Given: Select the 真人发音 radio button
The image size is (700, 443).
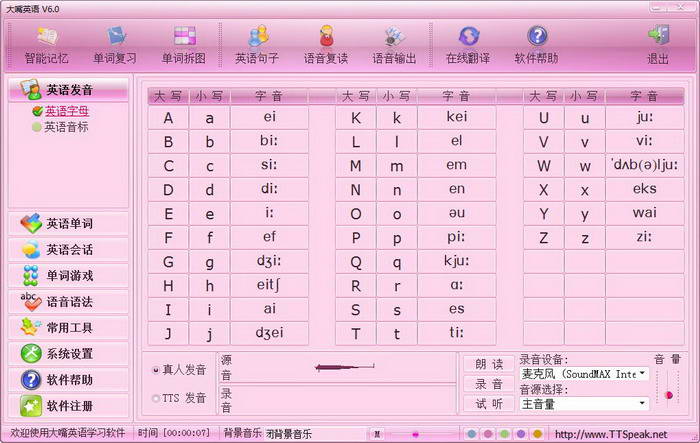Looking at the screenshot, I should click(155, 370).
